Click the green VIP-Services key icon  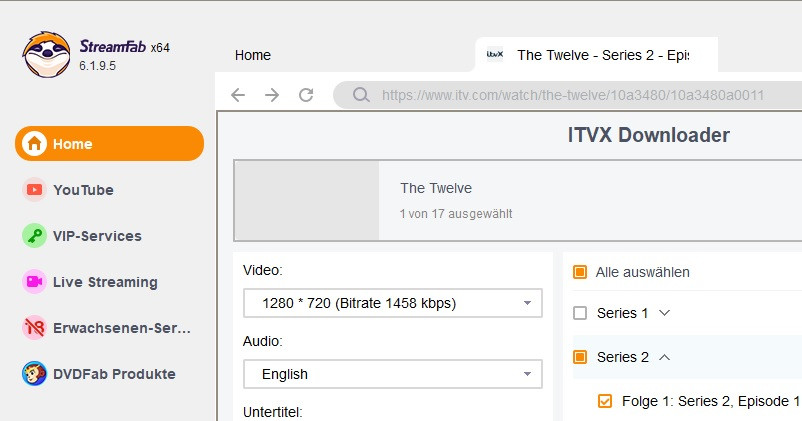(x=34, y=236)
